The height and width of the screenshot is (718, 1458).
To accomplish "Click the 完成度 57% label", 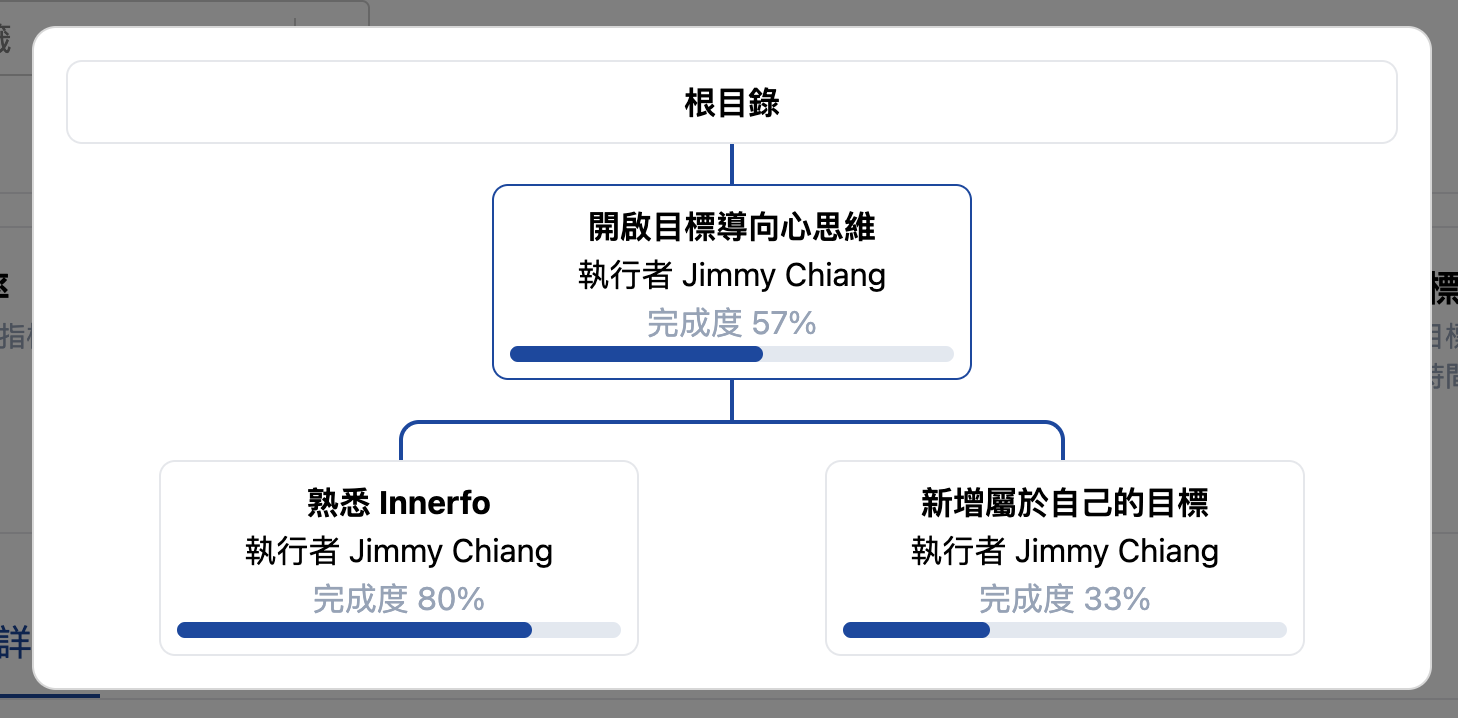I will (x=731, y=322).
